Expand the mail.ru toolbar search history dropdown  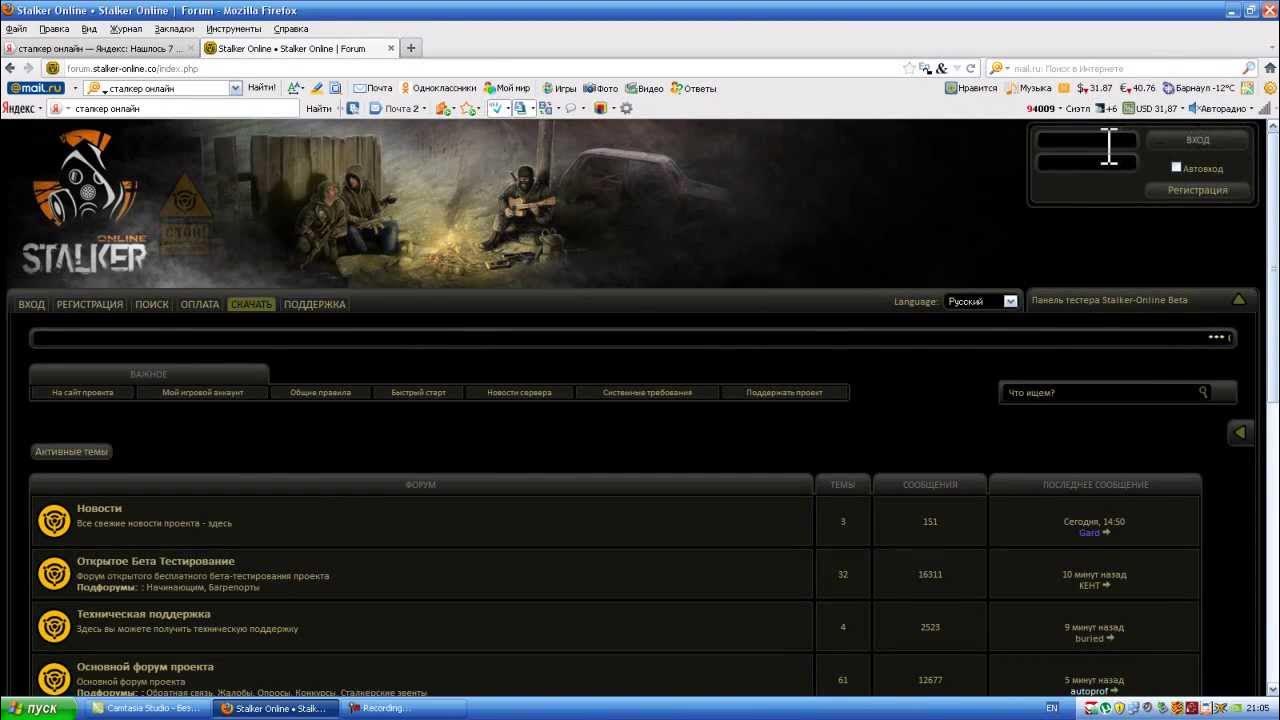pyautogui.click(x=236, y=88)
